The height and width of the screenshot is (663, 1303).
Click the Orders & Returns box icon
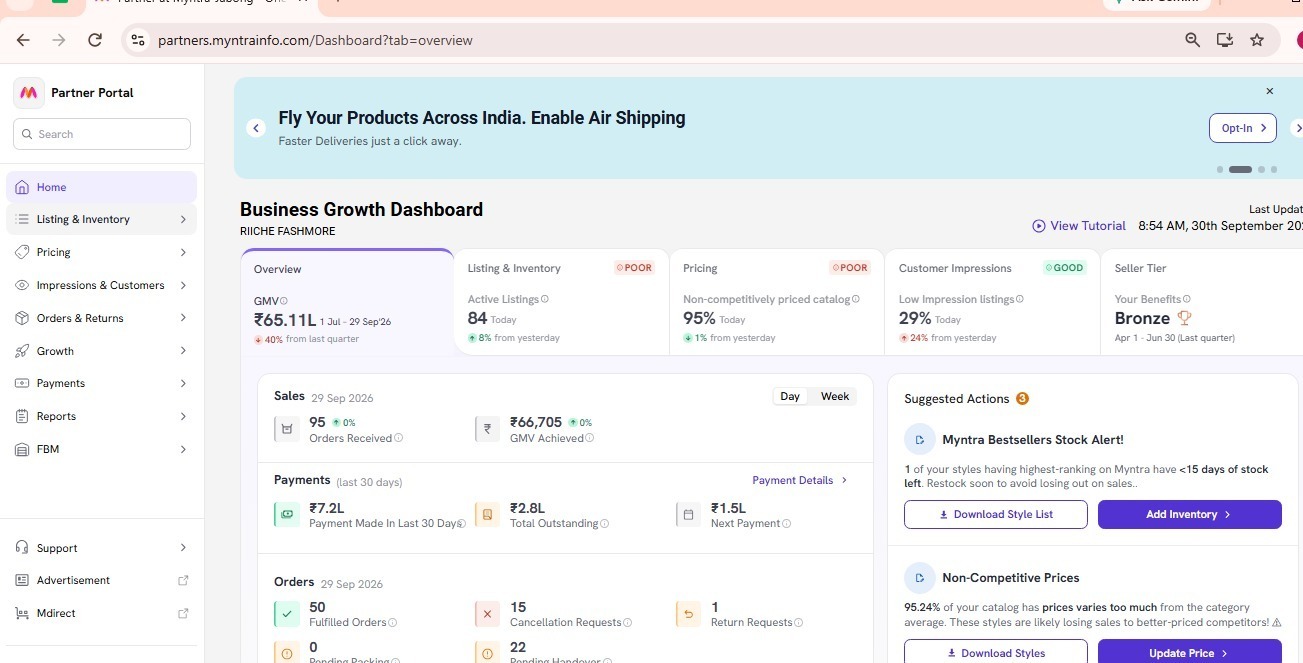pos(22,318)
